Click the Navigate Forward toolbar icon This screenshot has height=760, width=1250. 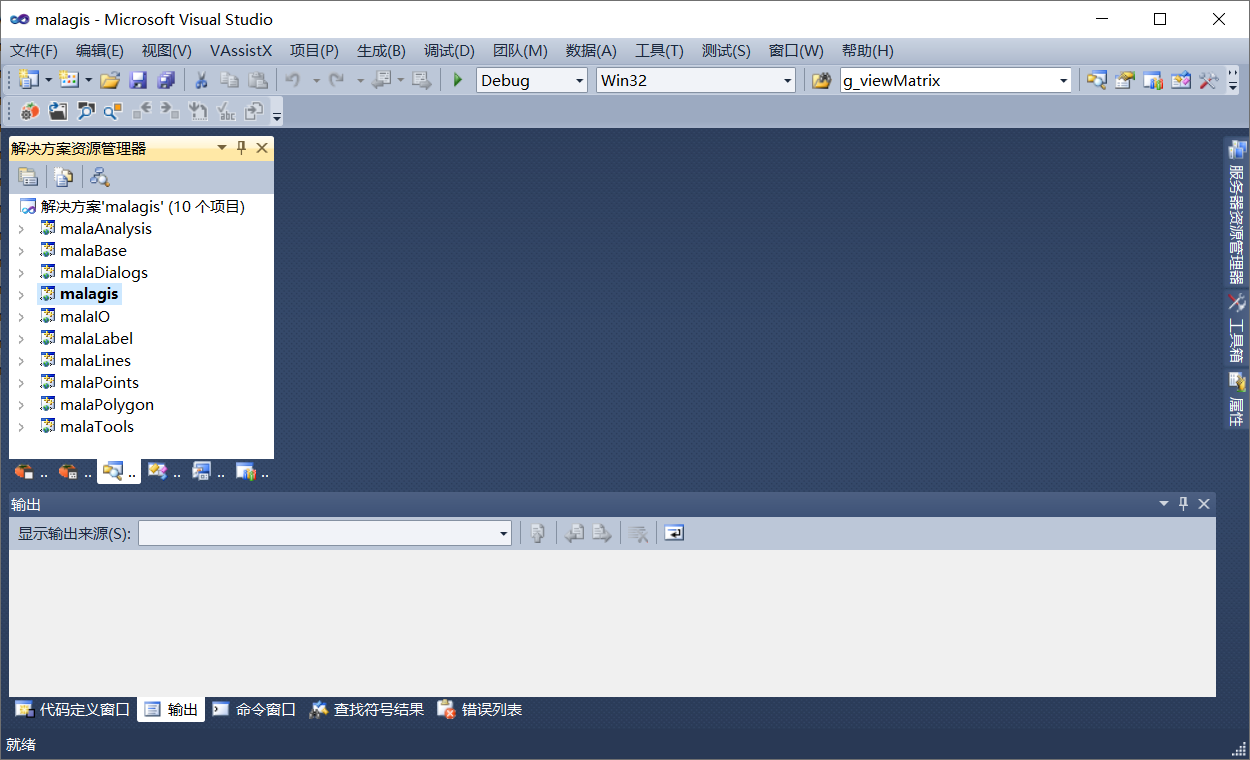421,80
